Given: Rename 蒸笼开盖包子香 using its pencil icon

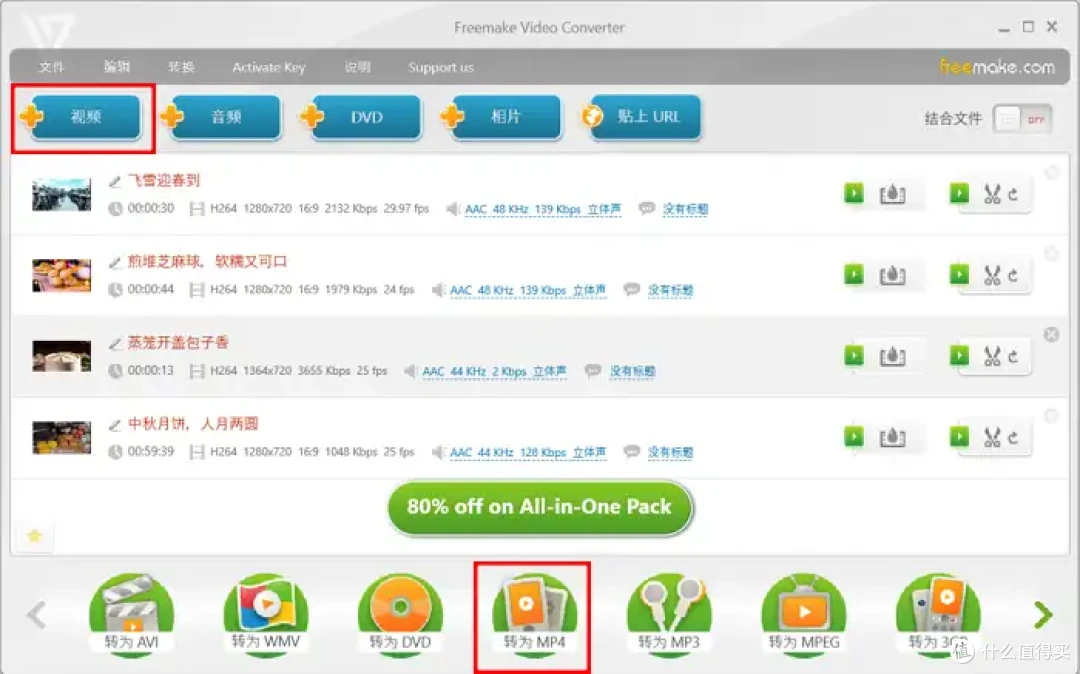Looking at the screenshot, I should point(115,344).
